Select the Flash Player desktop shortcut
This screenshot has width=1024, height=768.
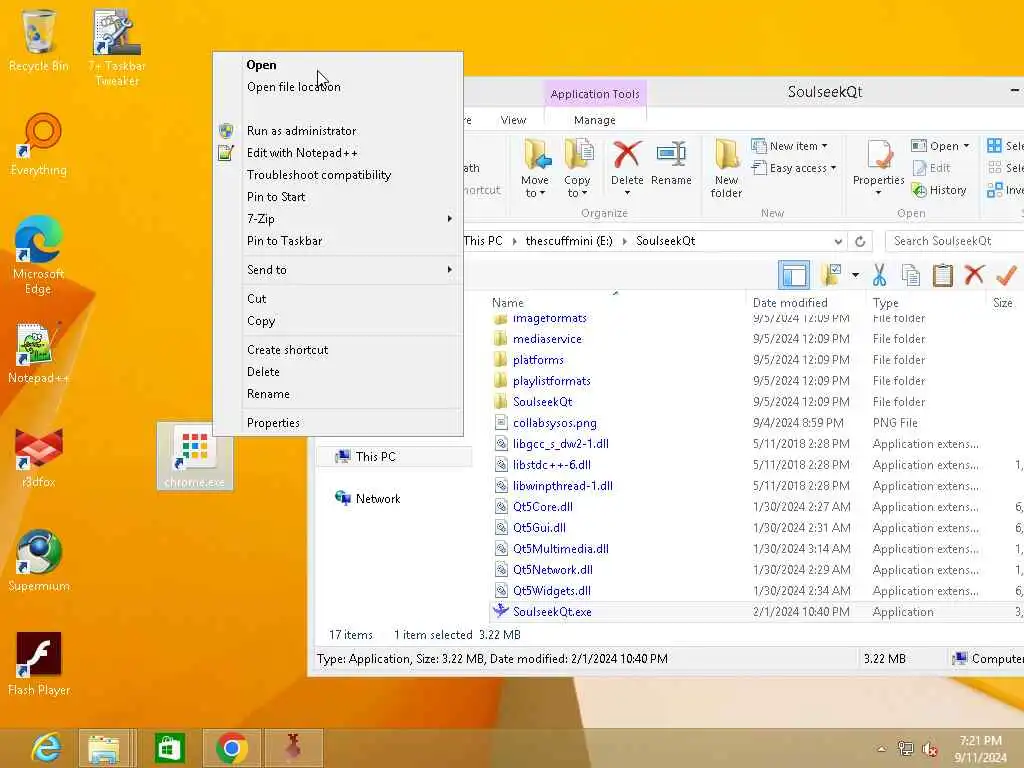click(39, 664)
